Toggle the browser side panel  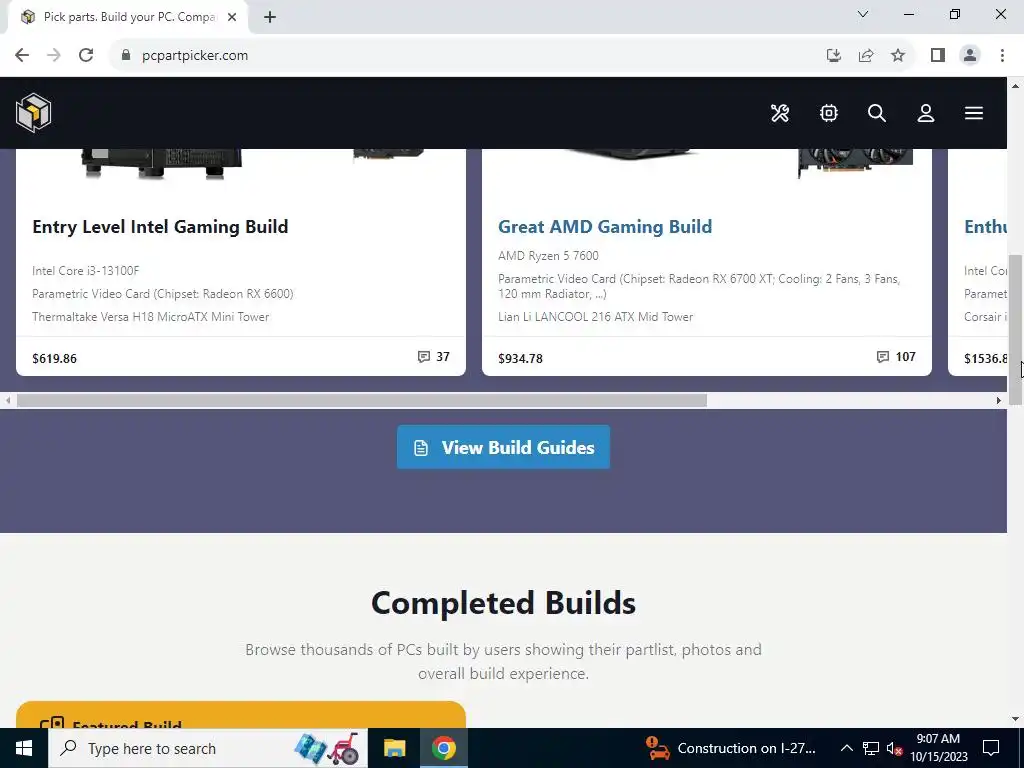coord(938,55)
